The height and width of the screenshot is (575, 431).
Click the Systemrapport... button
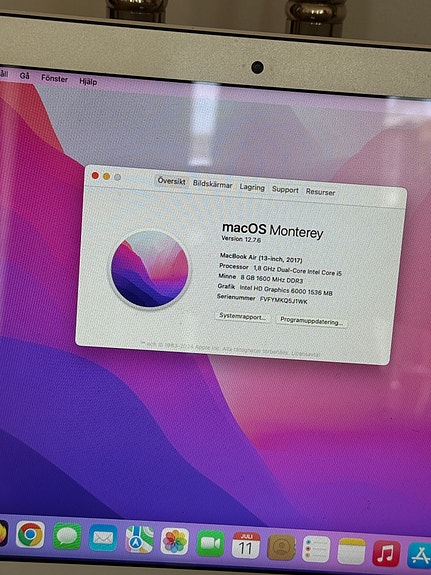click(x=242, y=316)
